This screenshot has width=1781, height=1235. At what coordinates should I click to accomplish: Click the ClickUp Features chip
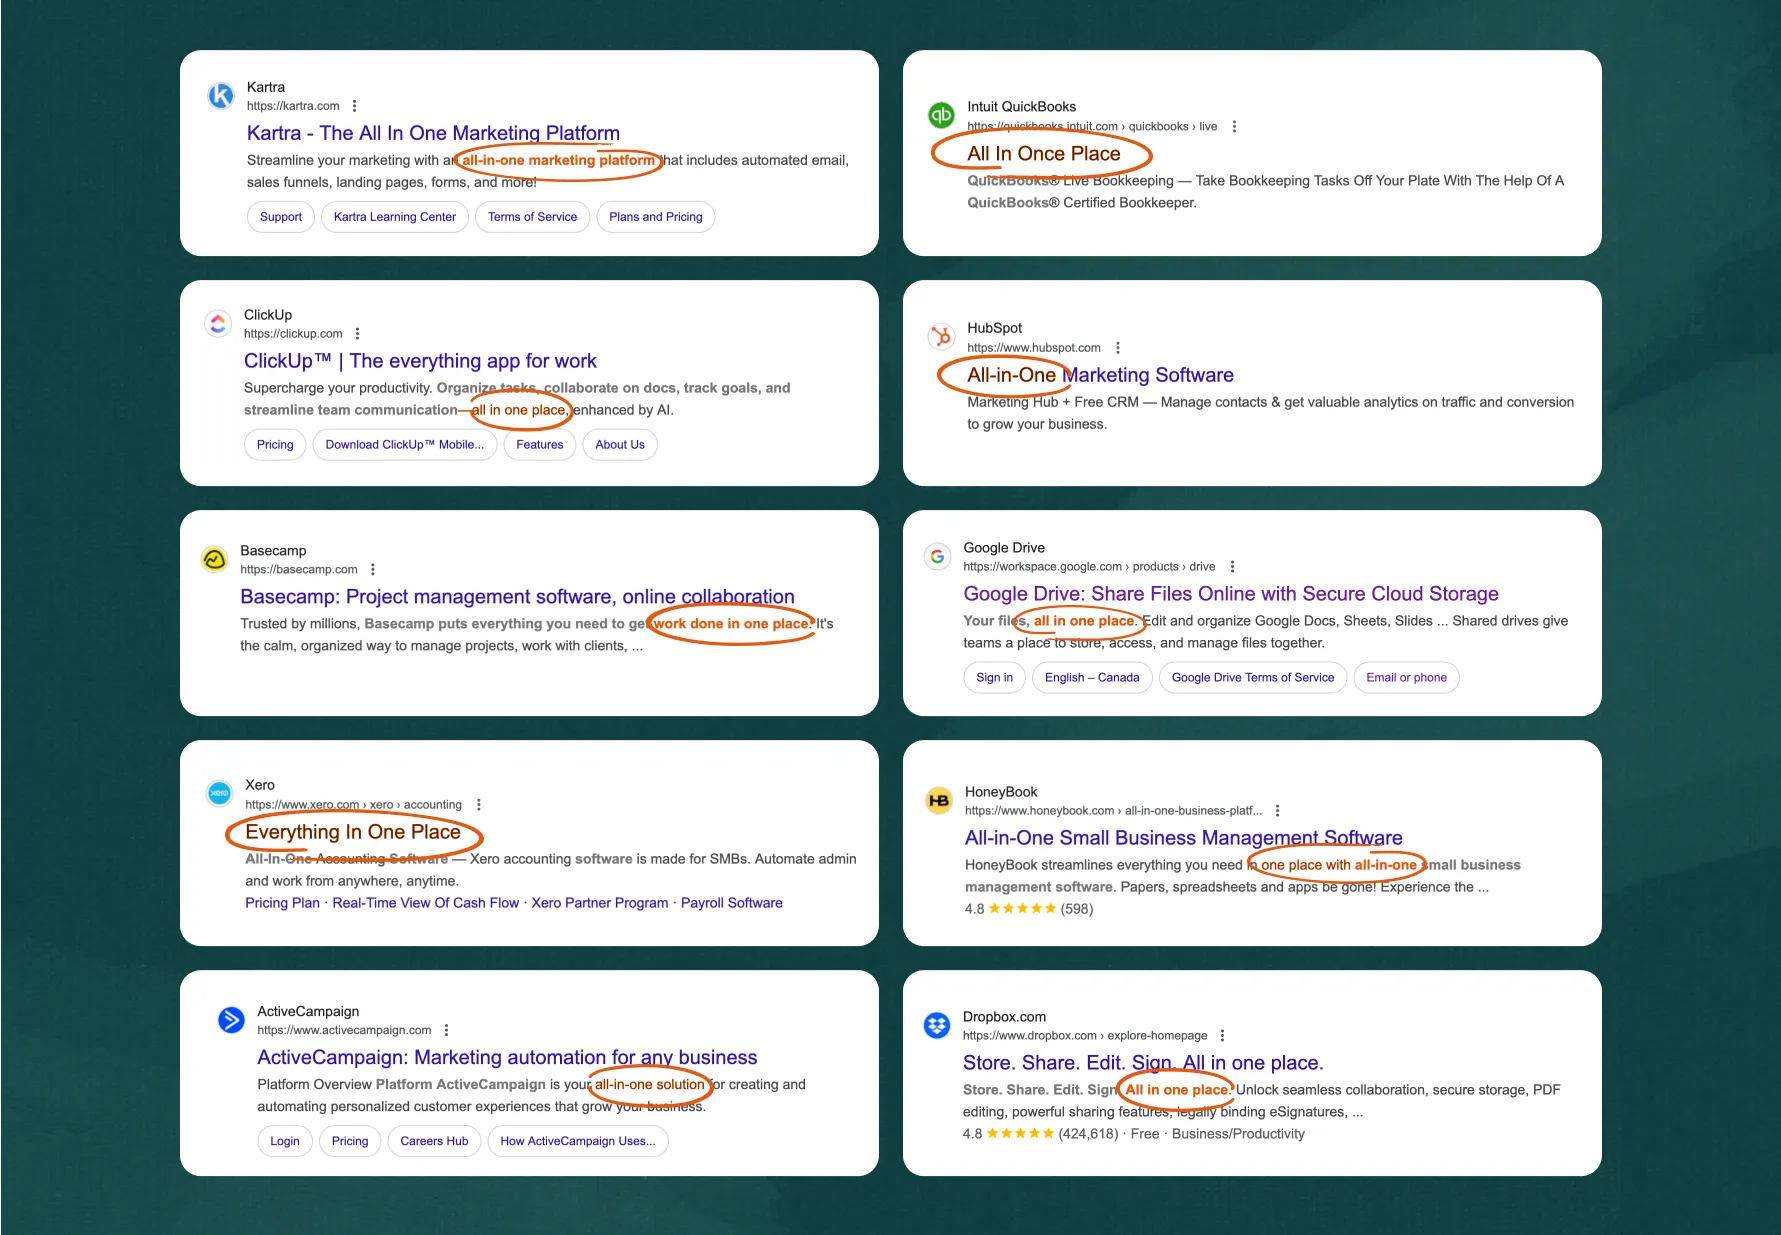pos(540,445)
